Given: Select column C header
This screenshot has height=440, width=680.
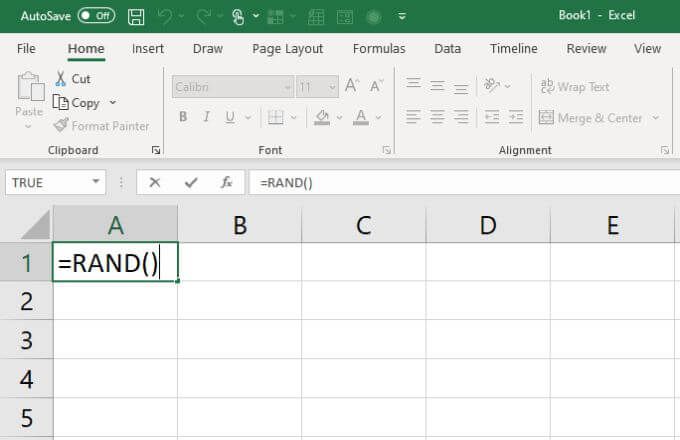Looking at the screenshot, I should [363, 226].
